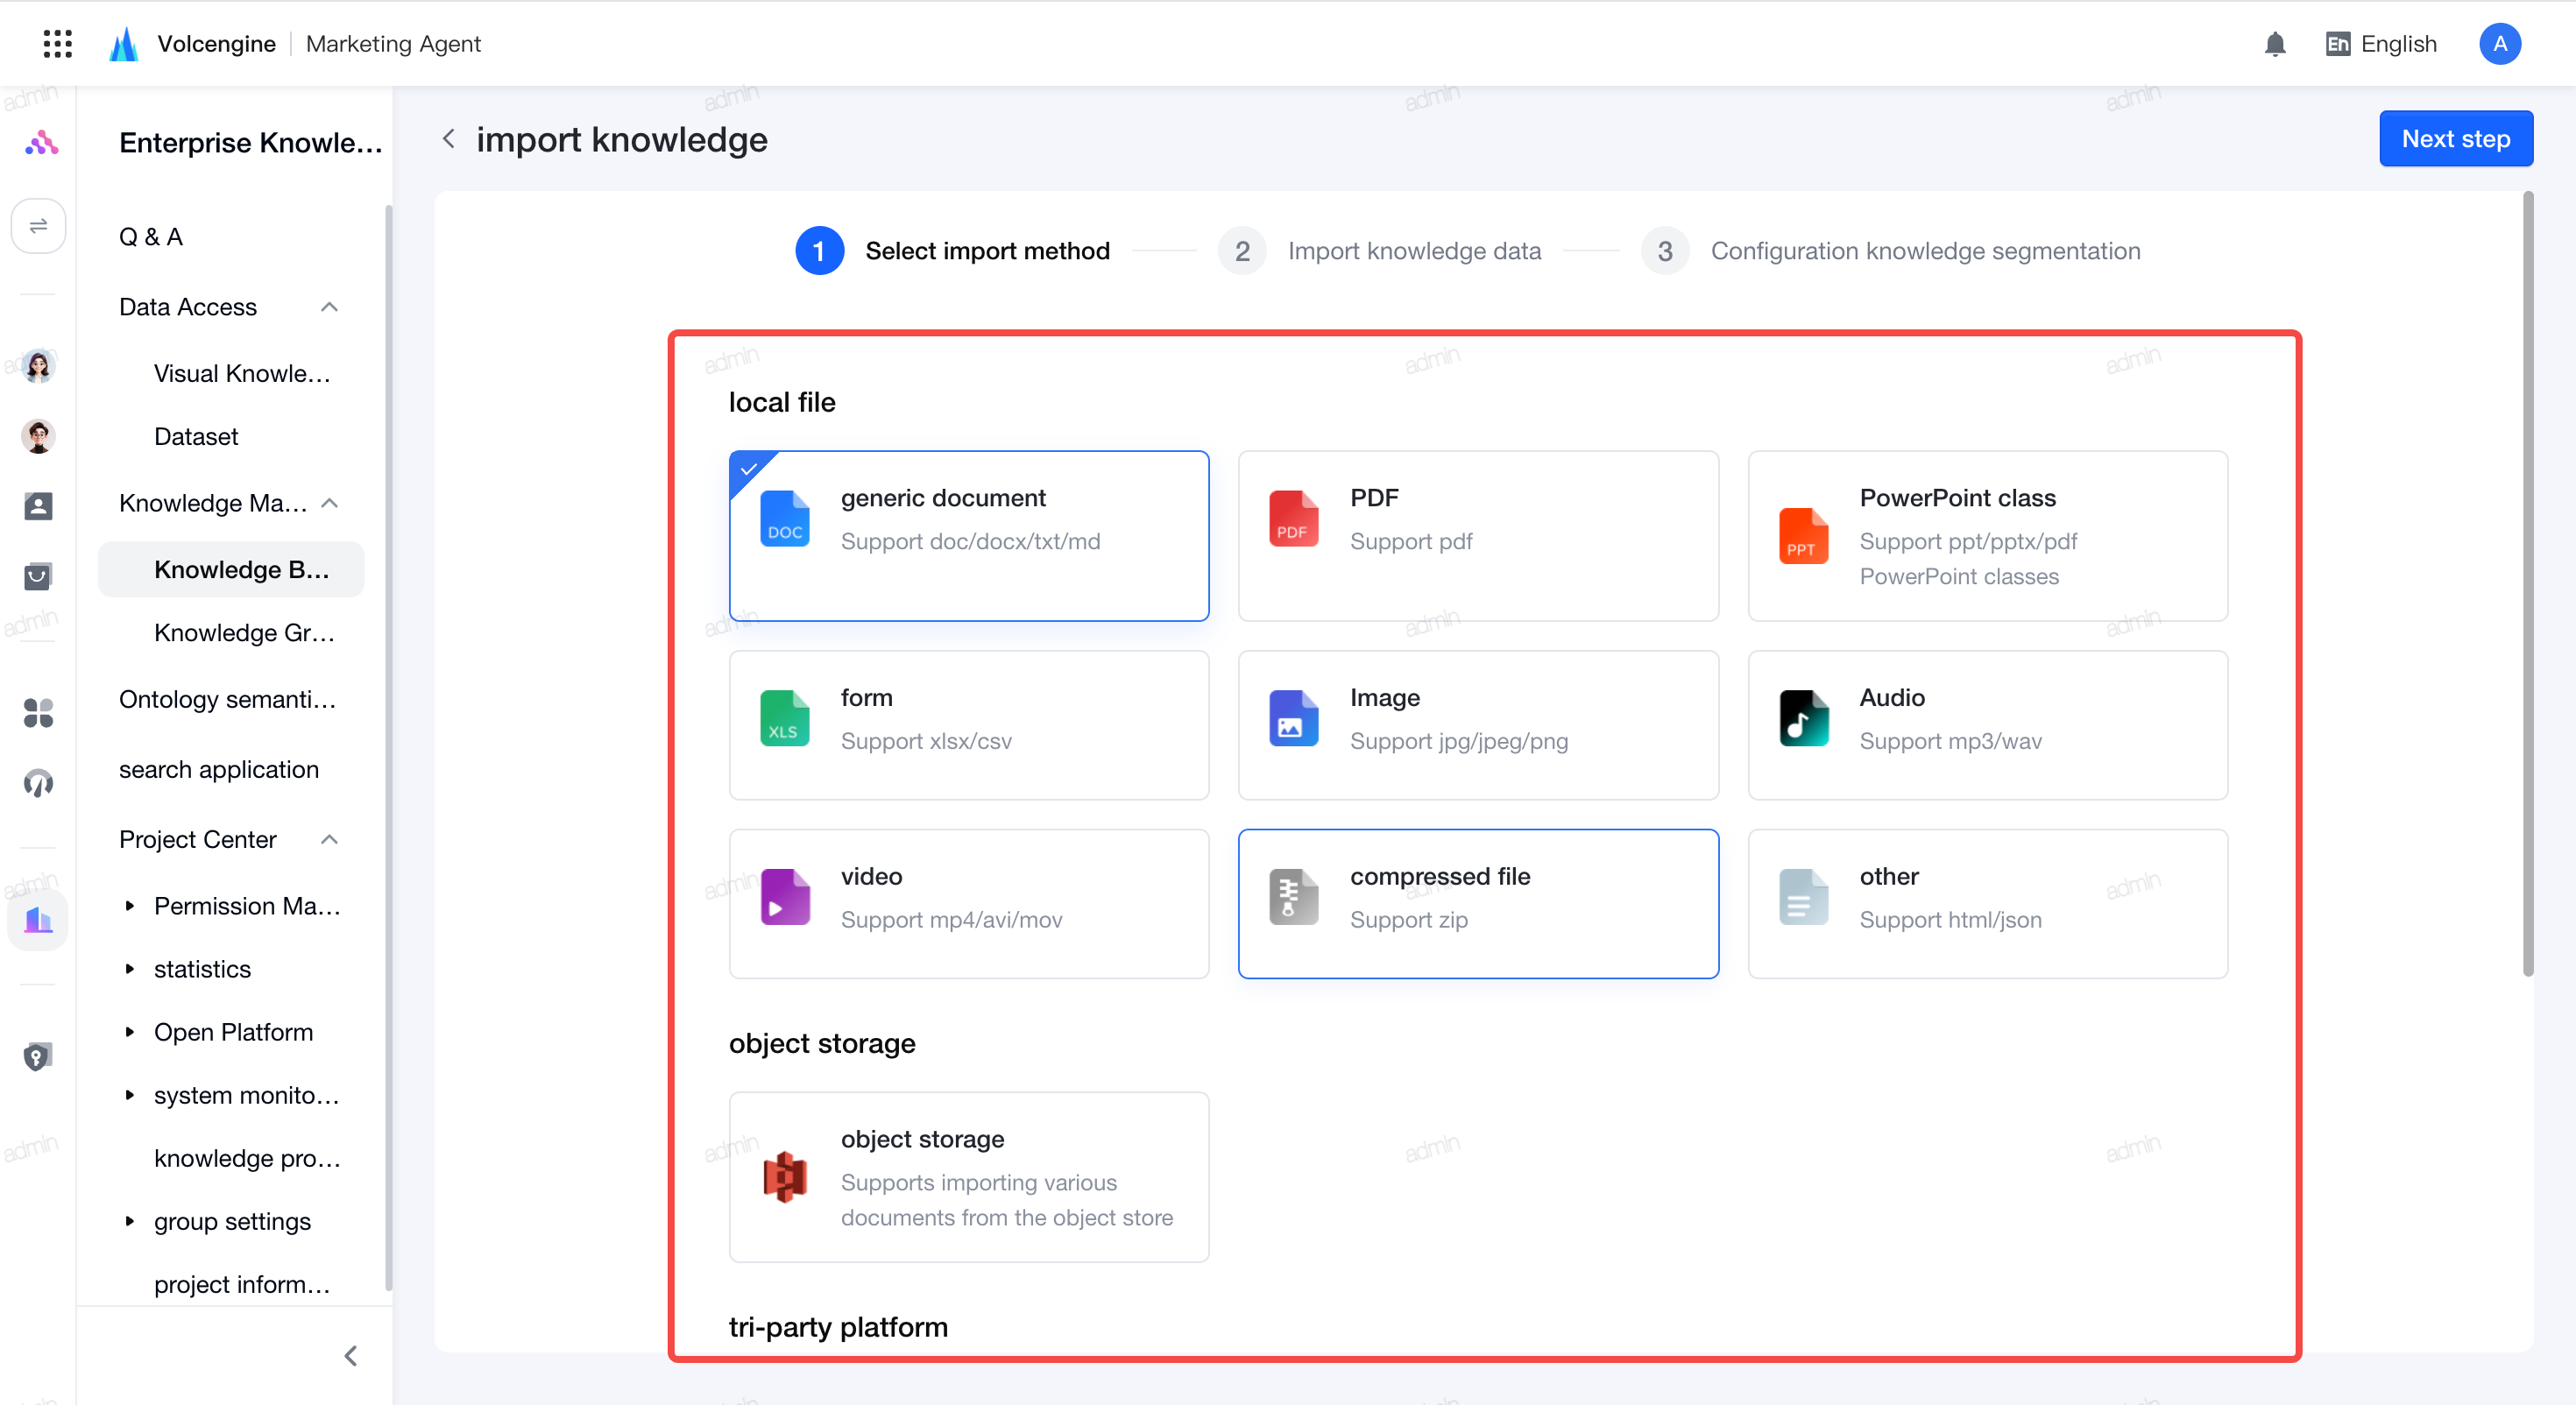2576x1405 pixels.
Task: Open the English language selector
Action: point(2381,44)
